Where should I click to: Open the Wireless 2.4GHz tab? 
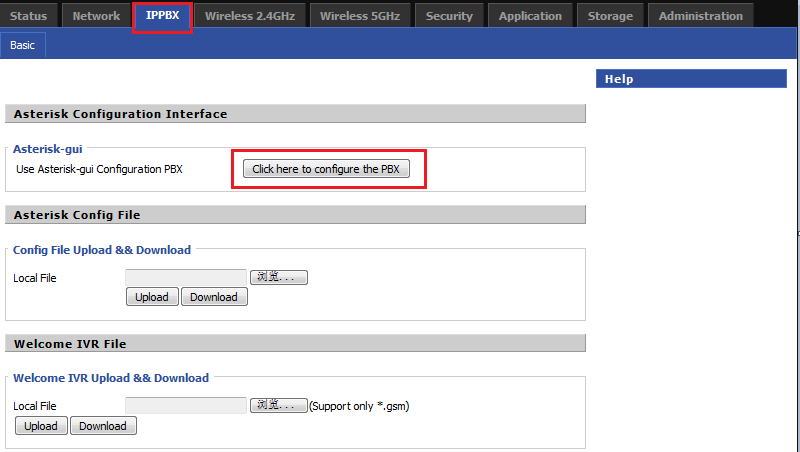point(250,16)
